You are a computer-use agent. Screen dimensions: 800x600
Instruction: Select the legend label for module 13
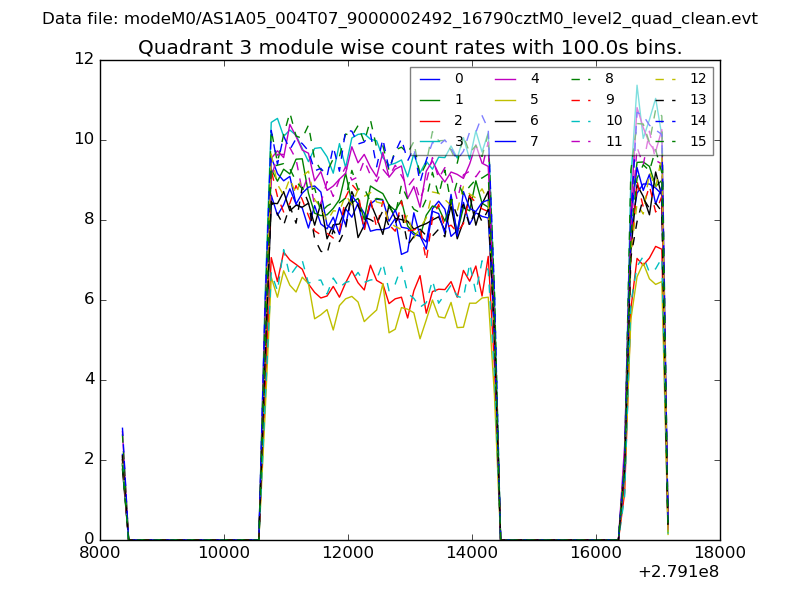698,99
